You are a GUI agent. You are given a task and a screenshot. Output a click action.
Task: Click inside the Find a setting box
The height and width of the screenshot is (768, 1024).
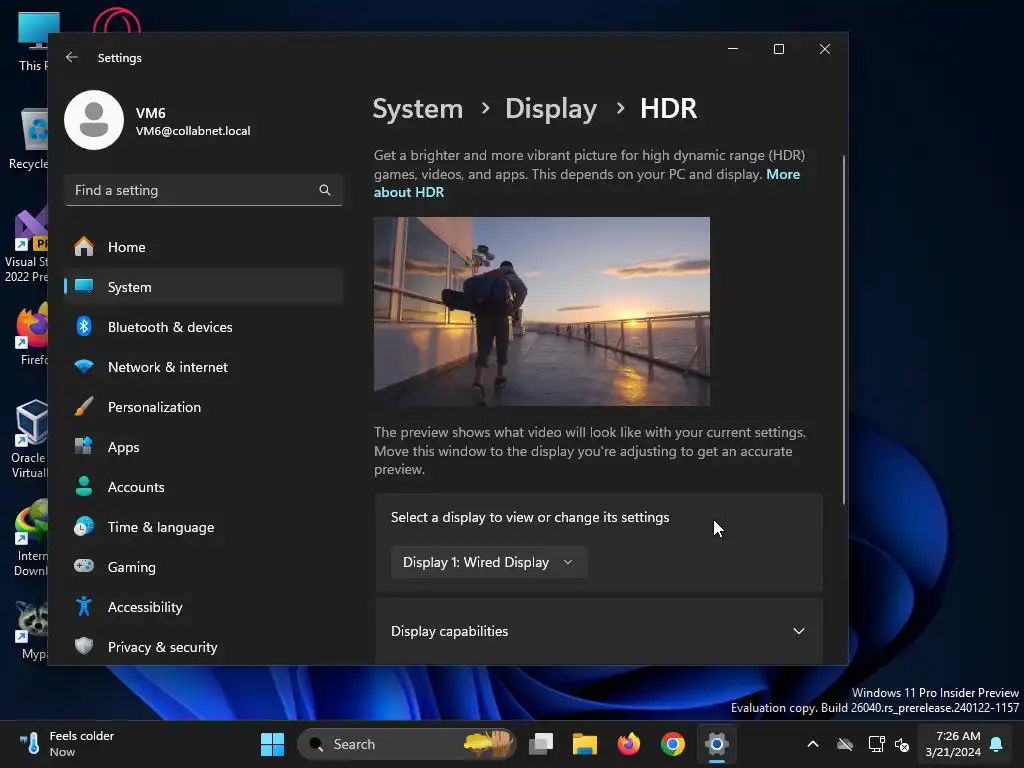[x=204, y=190]
